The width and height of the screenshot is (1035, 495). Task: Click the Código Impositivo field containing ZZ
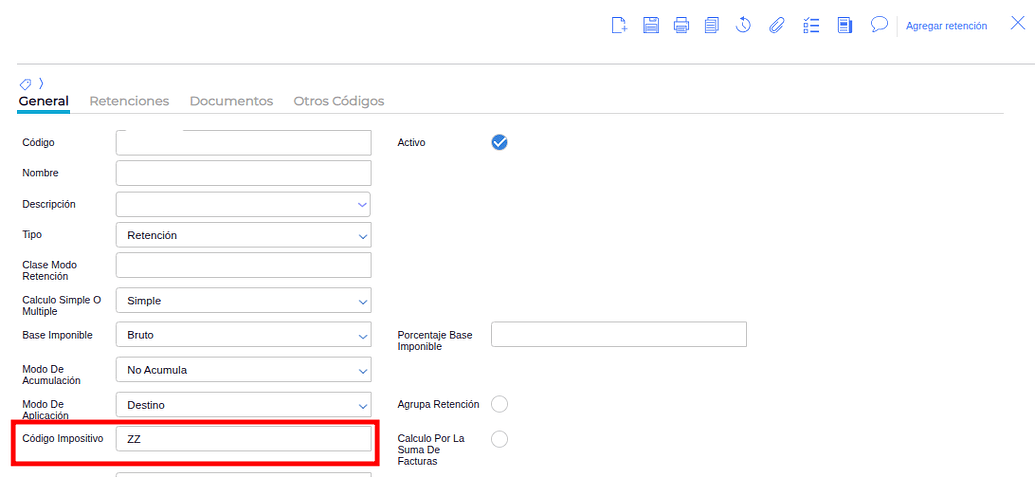click(x=243, y=439)
